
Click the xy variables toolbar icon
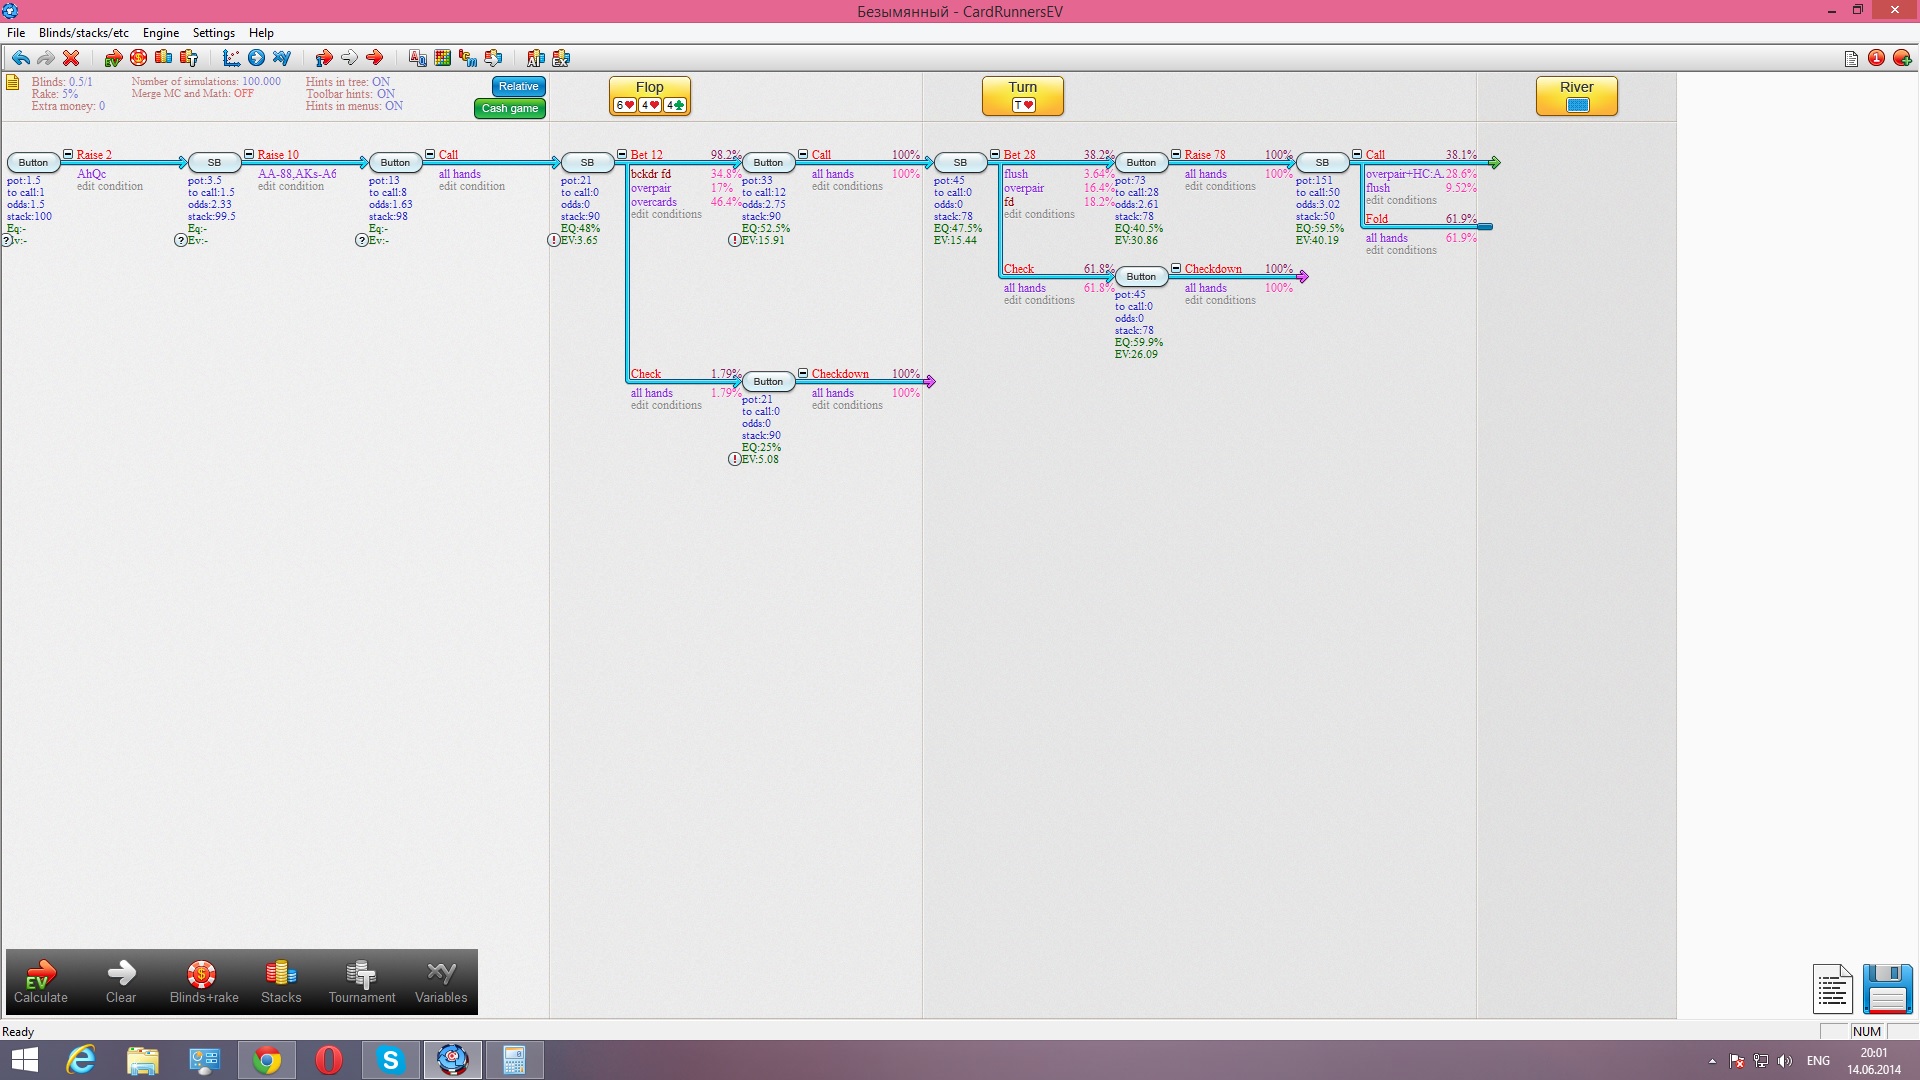pyautogui.click(x=281, y=58)
